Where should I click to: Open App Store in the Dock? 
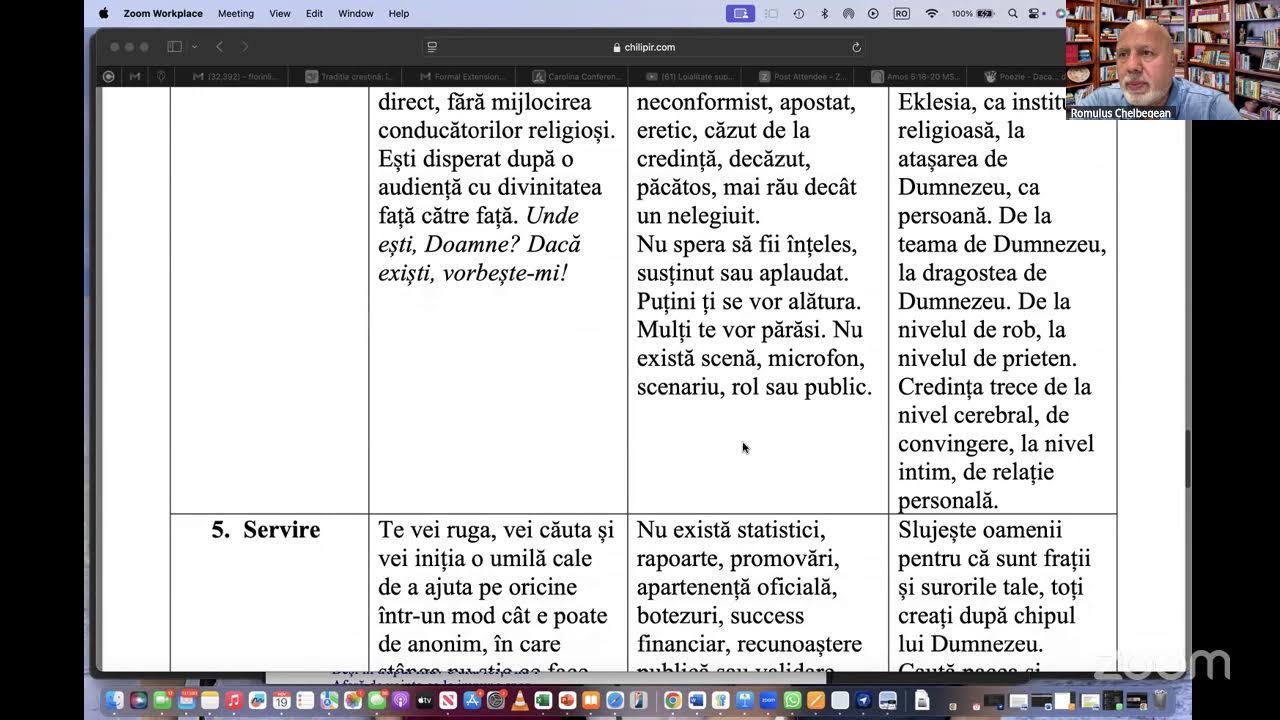472,700
